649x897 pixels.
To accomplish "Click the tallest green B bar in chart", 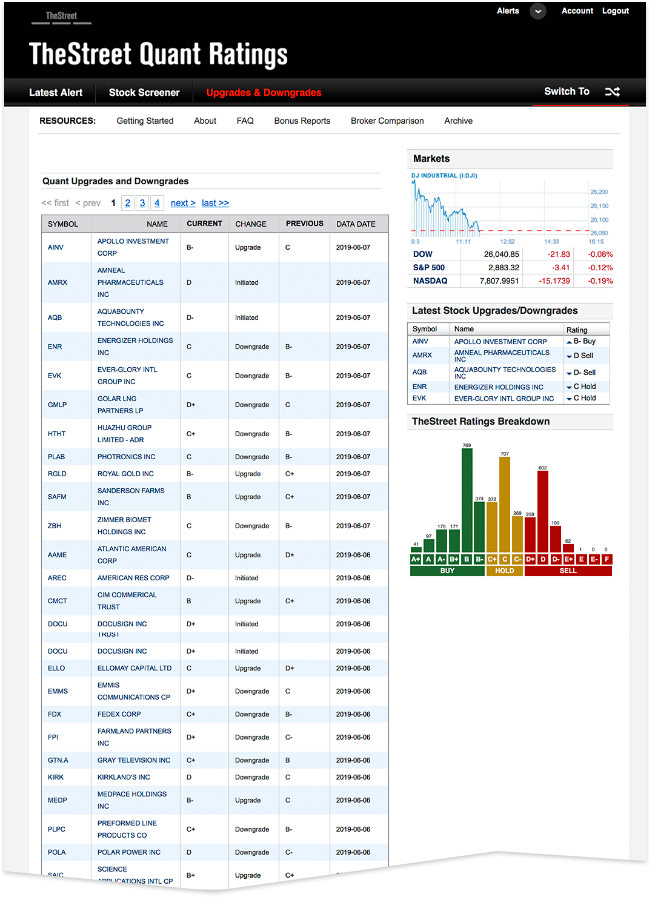I will click(467, 500).
